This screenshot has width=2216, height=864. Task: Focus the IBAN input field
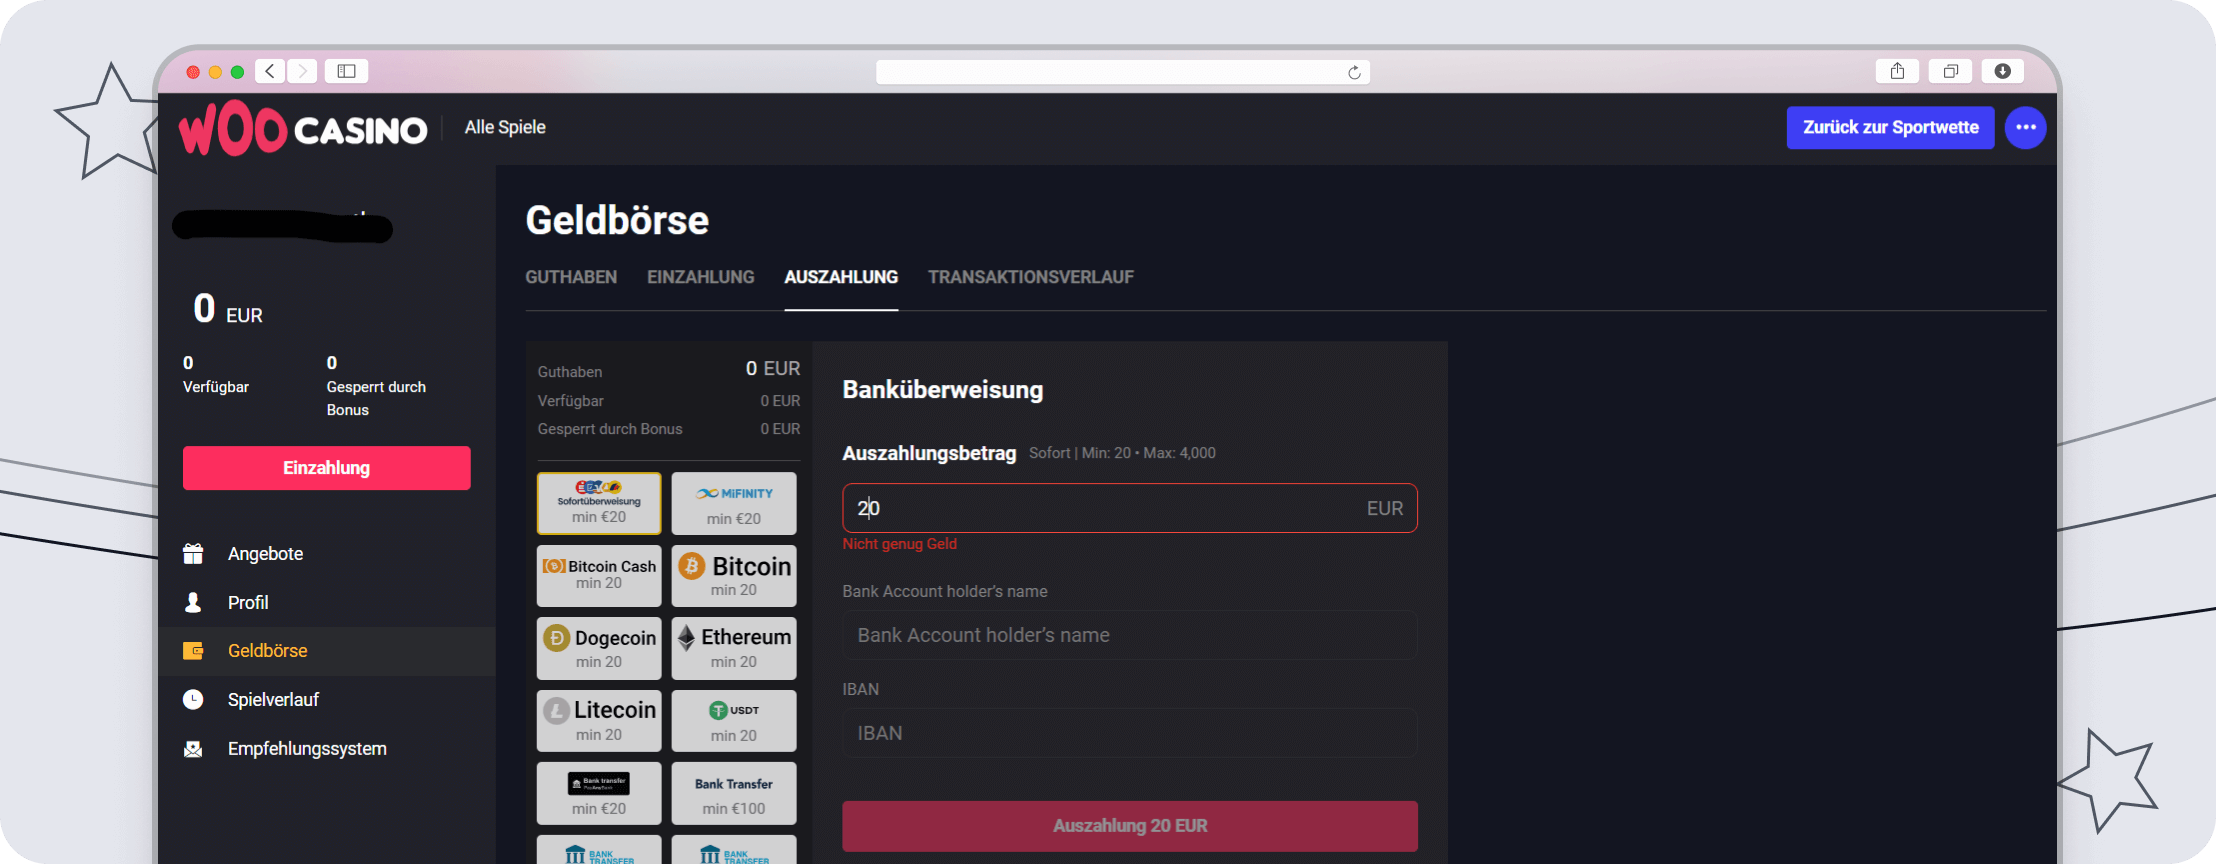point(1129,733)
